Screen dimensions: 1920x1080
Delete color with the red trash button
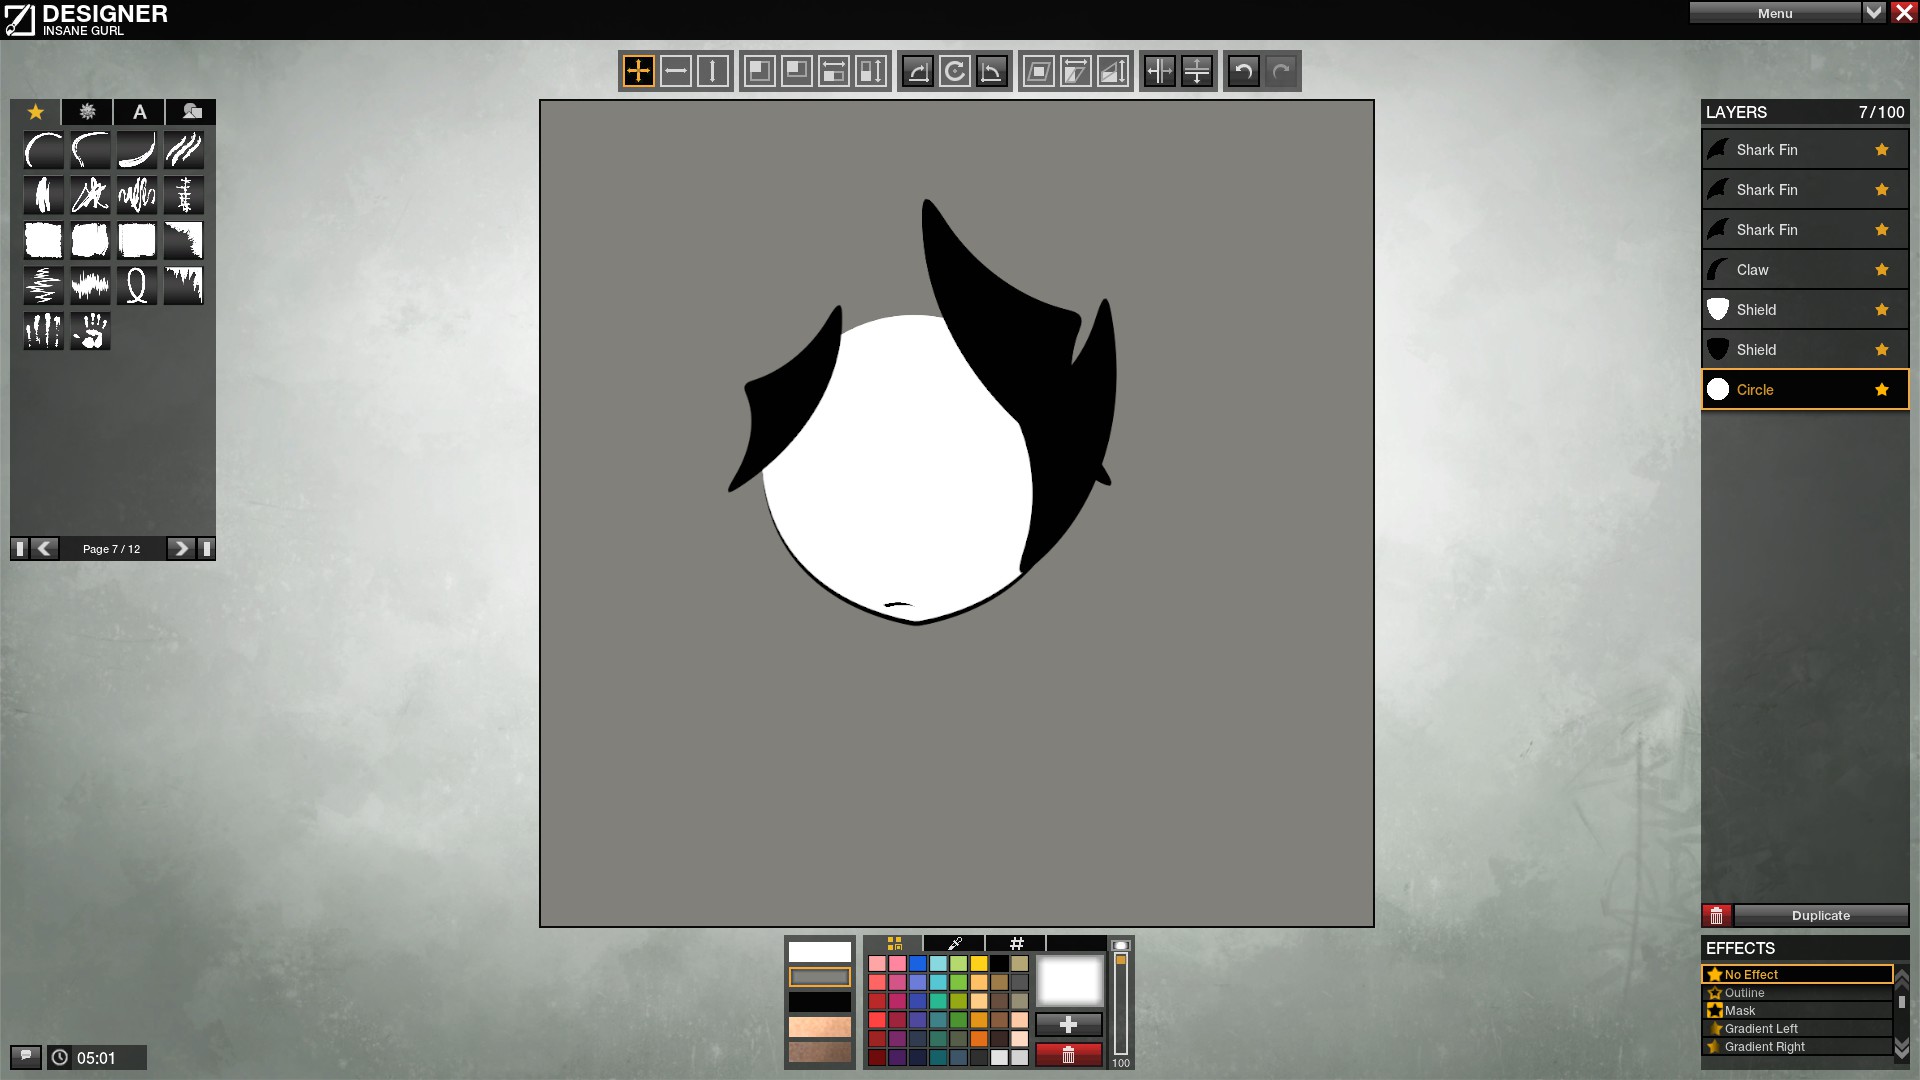click(x=1068, y=1055)
